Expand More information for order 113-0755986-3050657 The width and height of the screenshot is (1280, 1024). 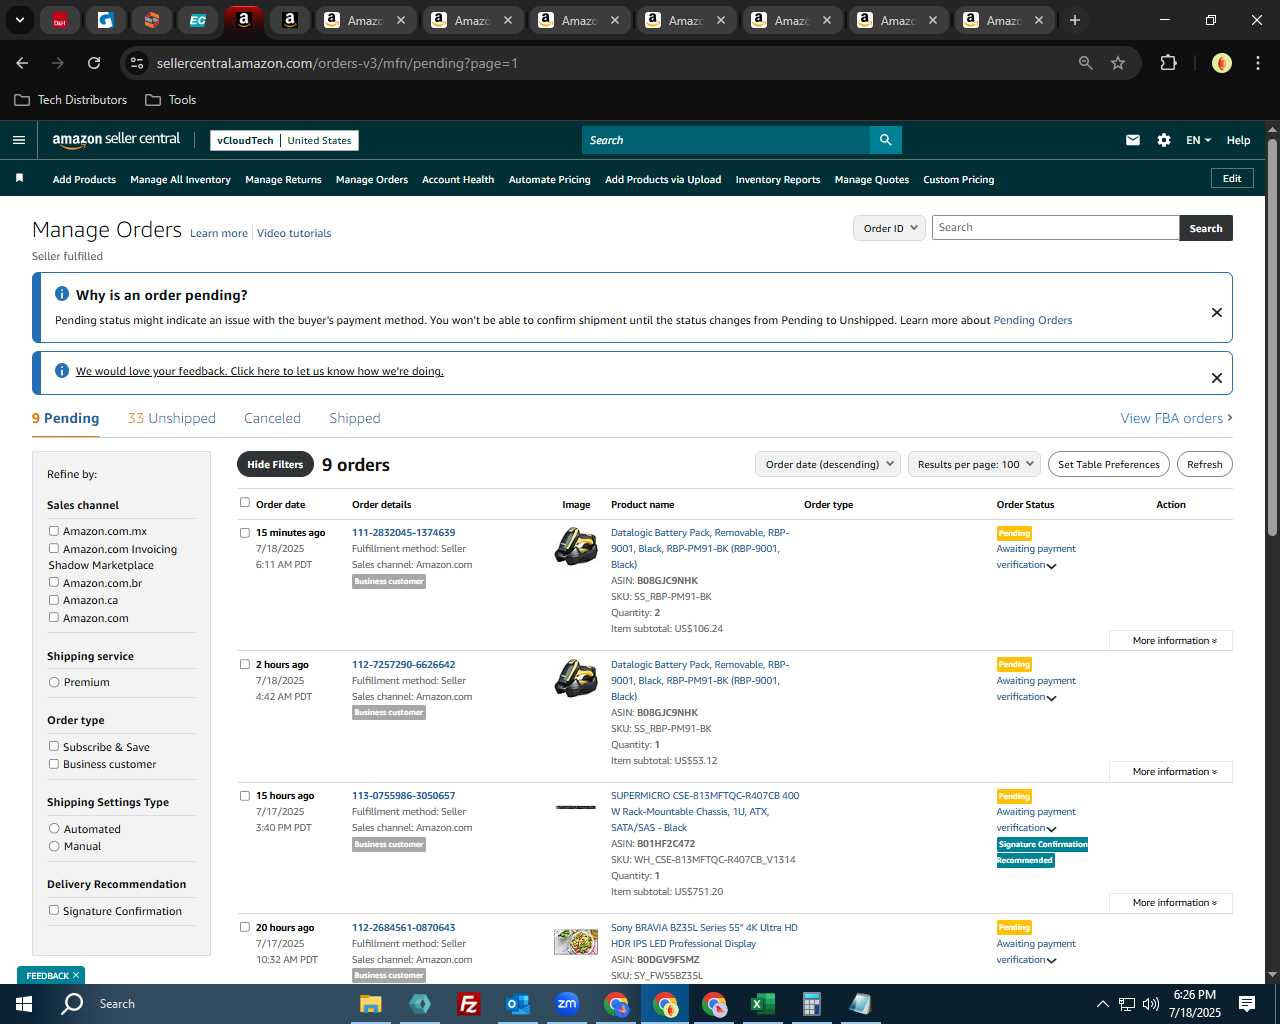click(x=1171, y=903)
